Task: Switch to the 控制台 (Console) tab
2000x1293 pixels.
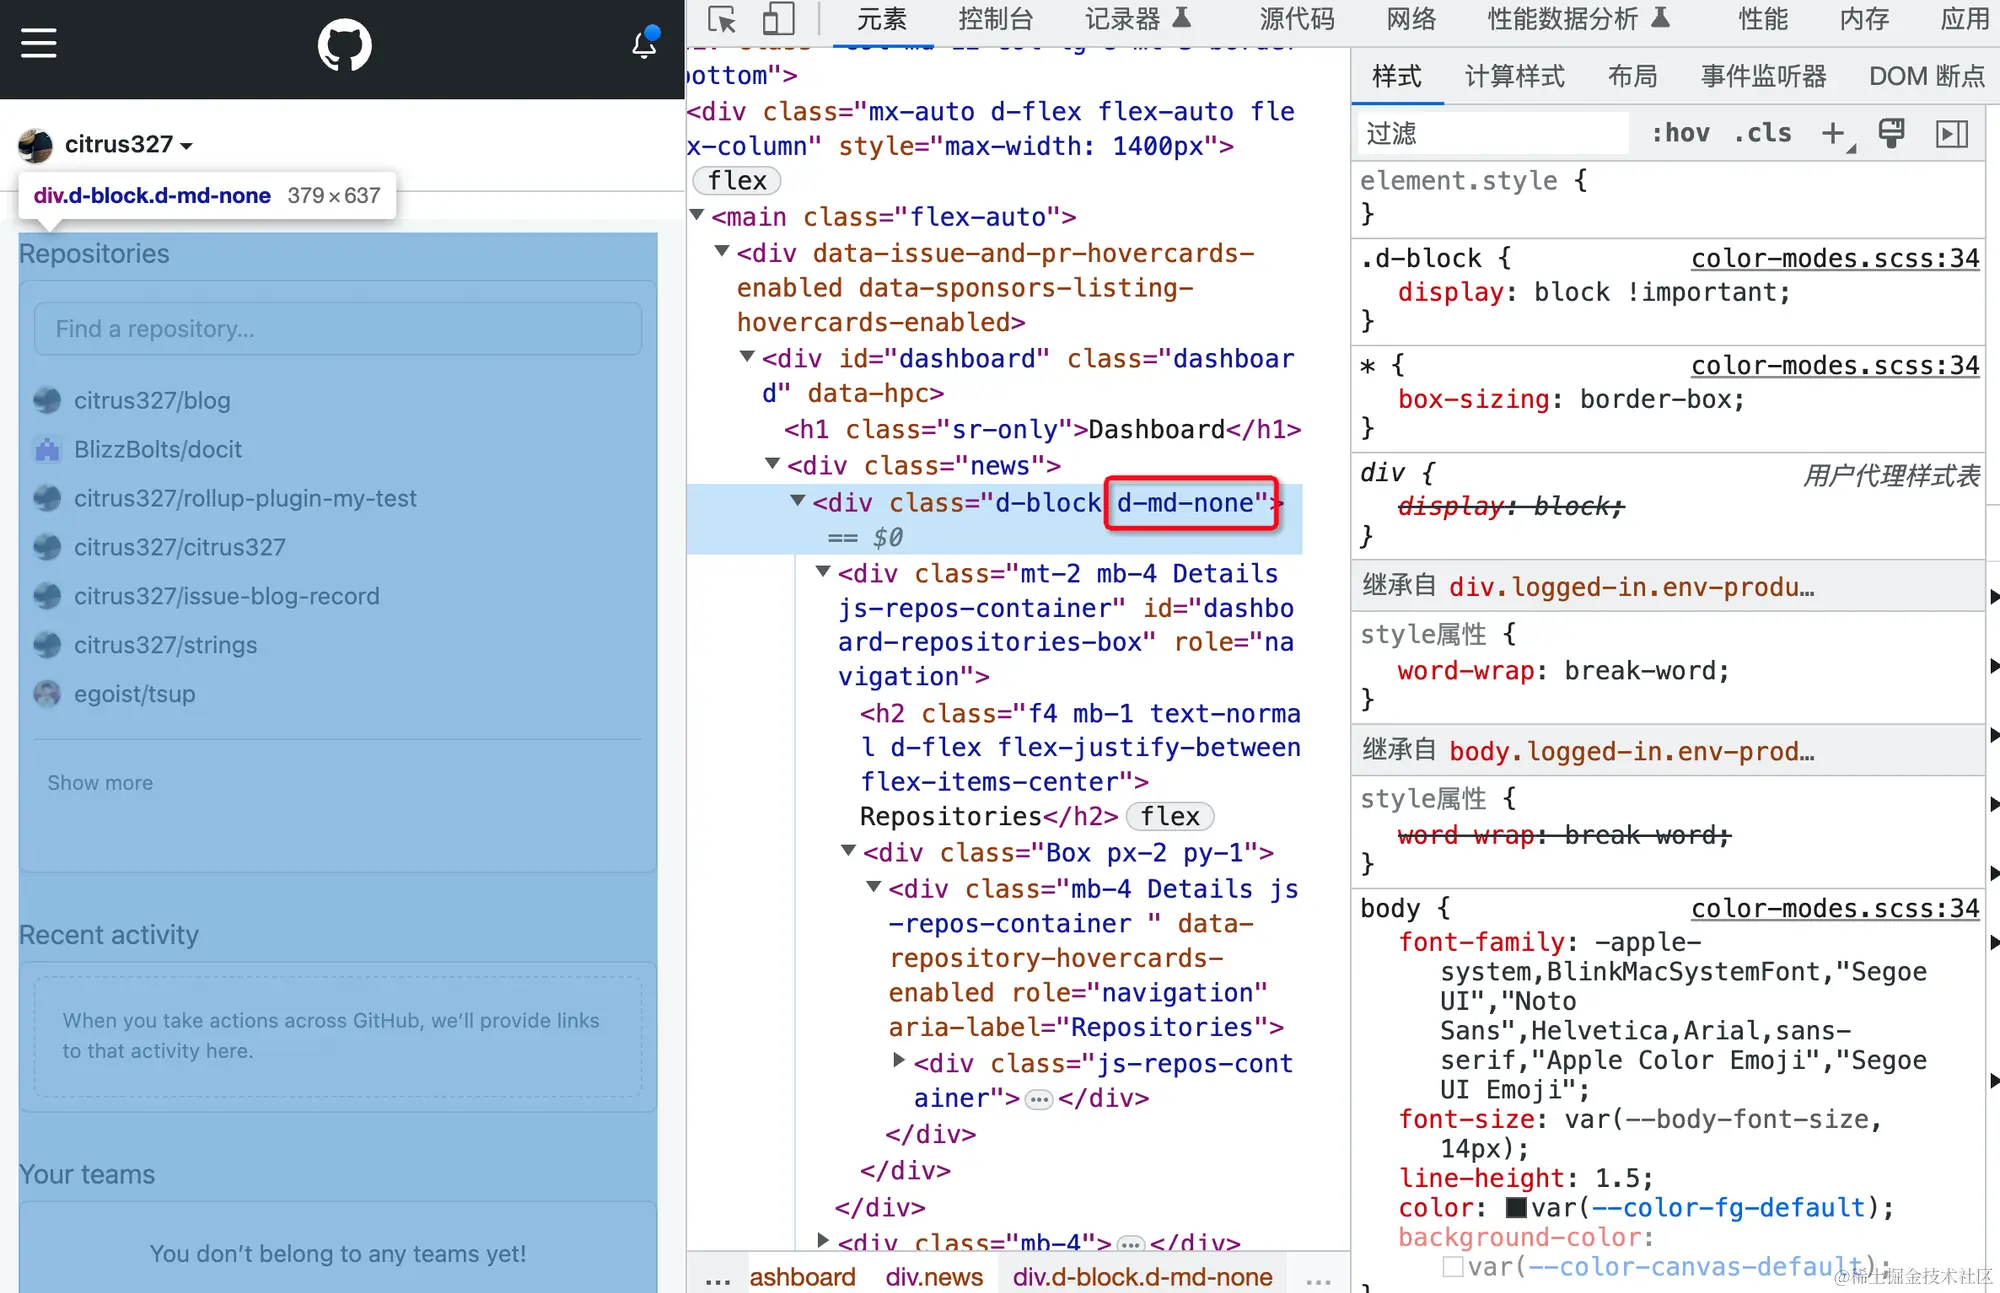Action: 996,19
